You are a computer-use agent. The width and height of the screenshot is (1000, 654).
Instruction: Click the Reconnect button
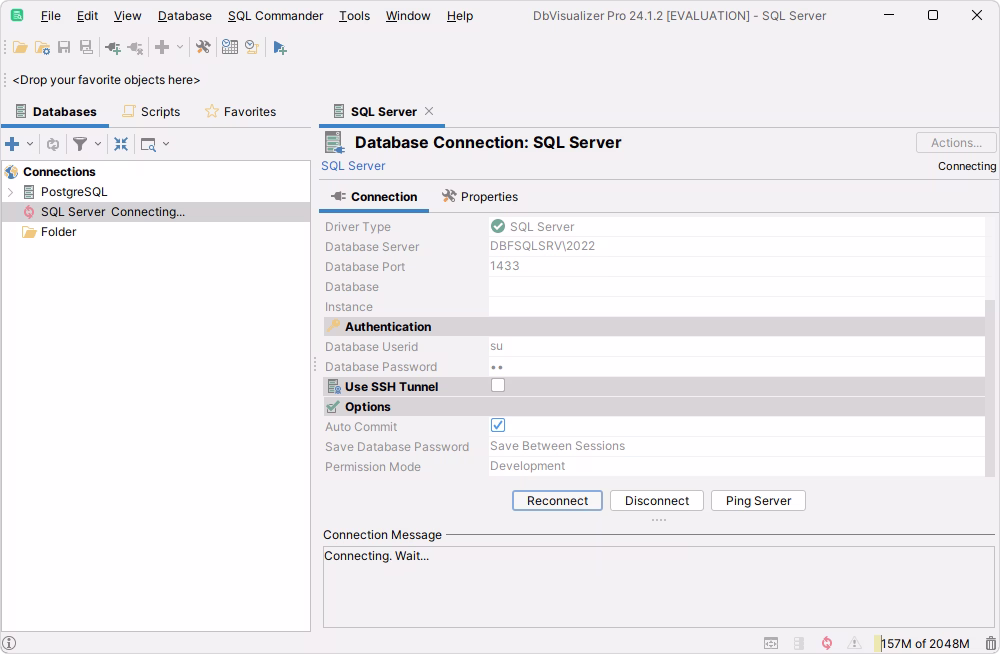557,501
